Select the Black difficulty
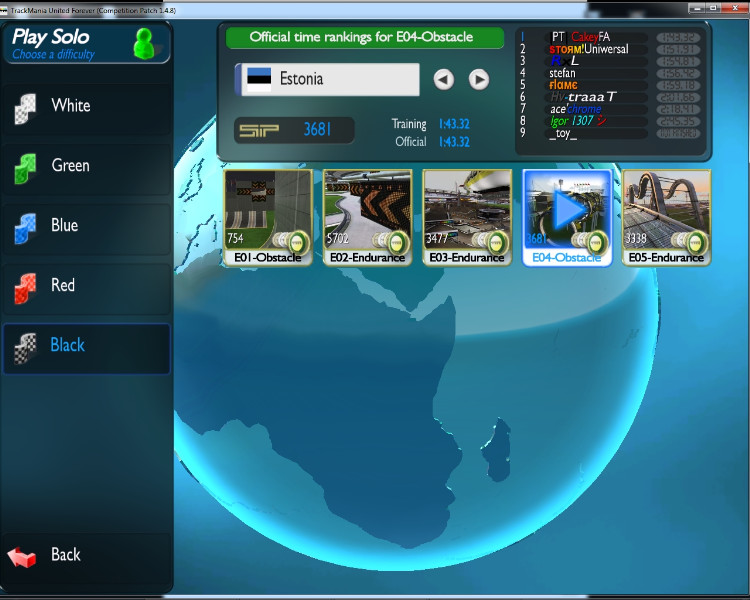750x600 pixels. (68, 346)
